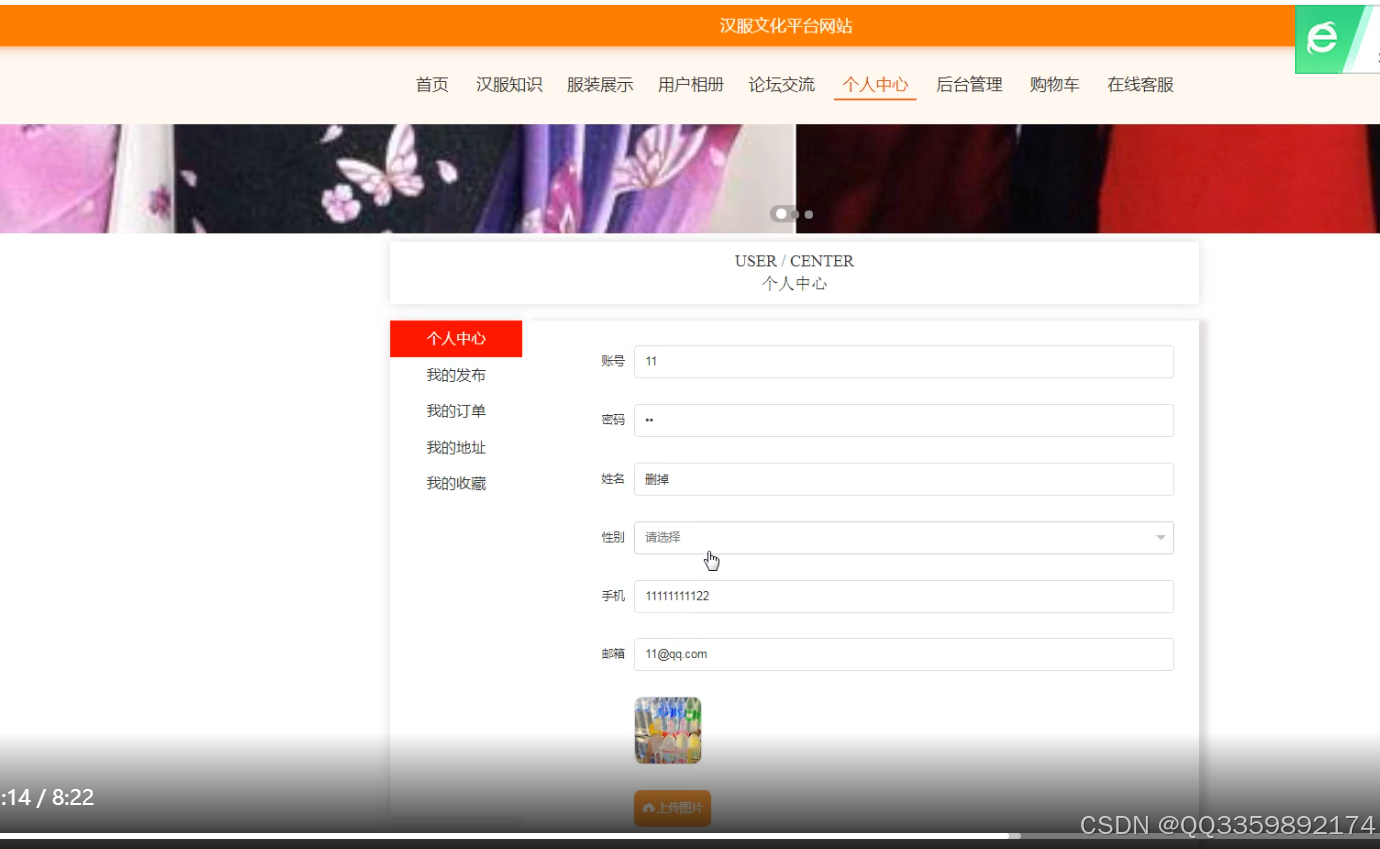Open 服装展示 in navigation bar
1380x849 pixels.
tap(600, 85)
